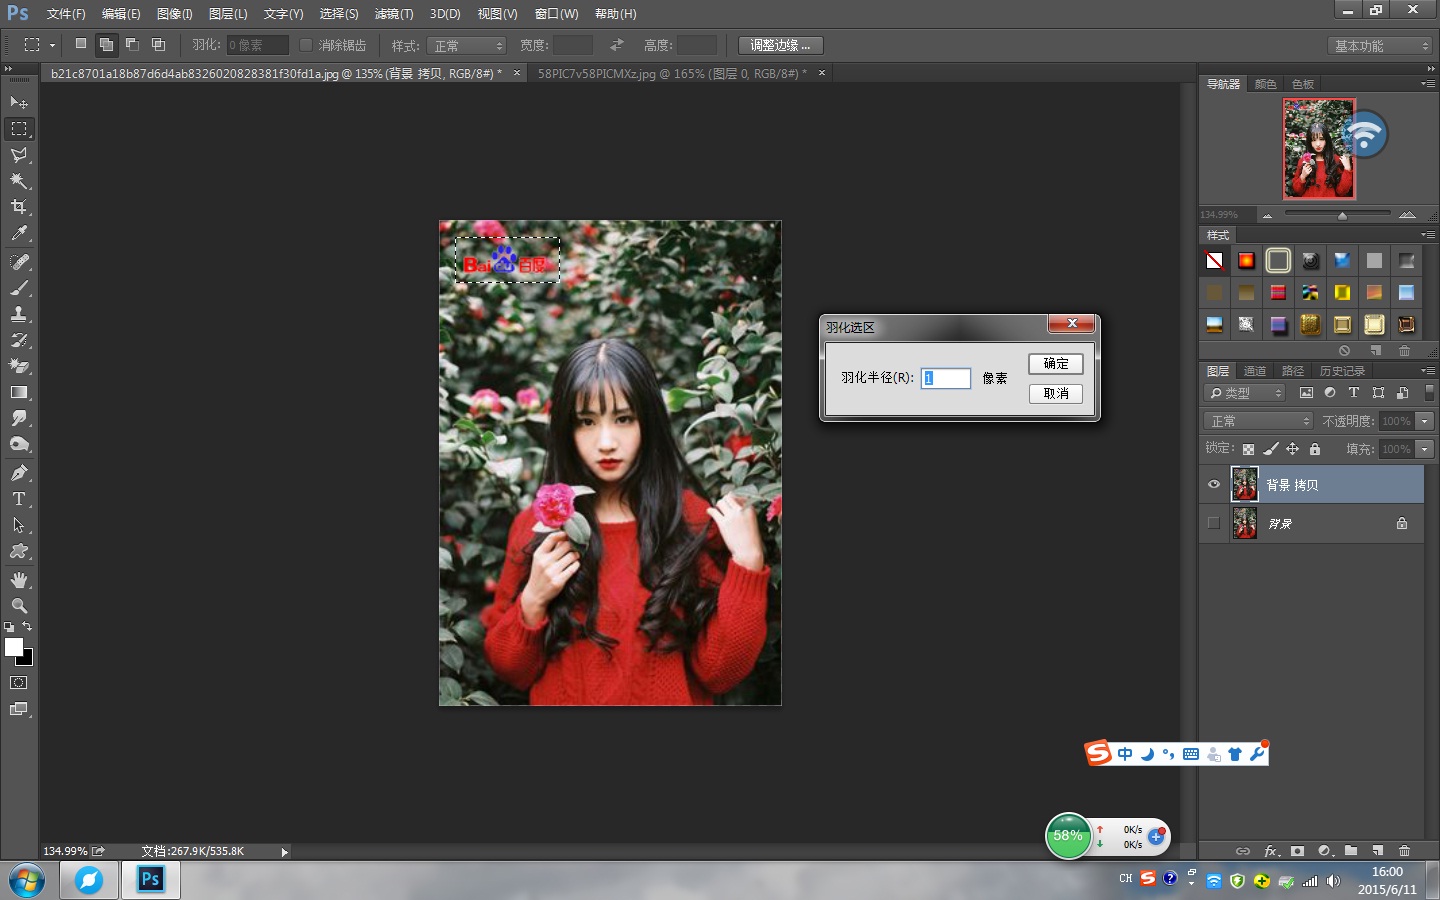Screen dimensions: 1440x900
Task: Open the Layers panel flyout menu
Action: [x=1428, y=370]
